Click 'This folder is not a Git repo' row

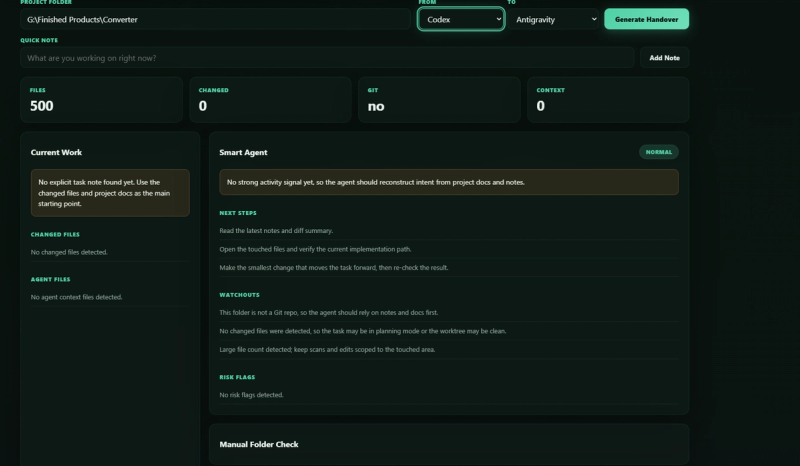(x=449, y=312)
